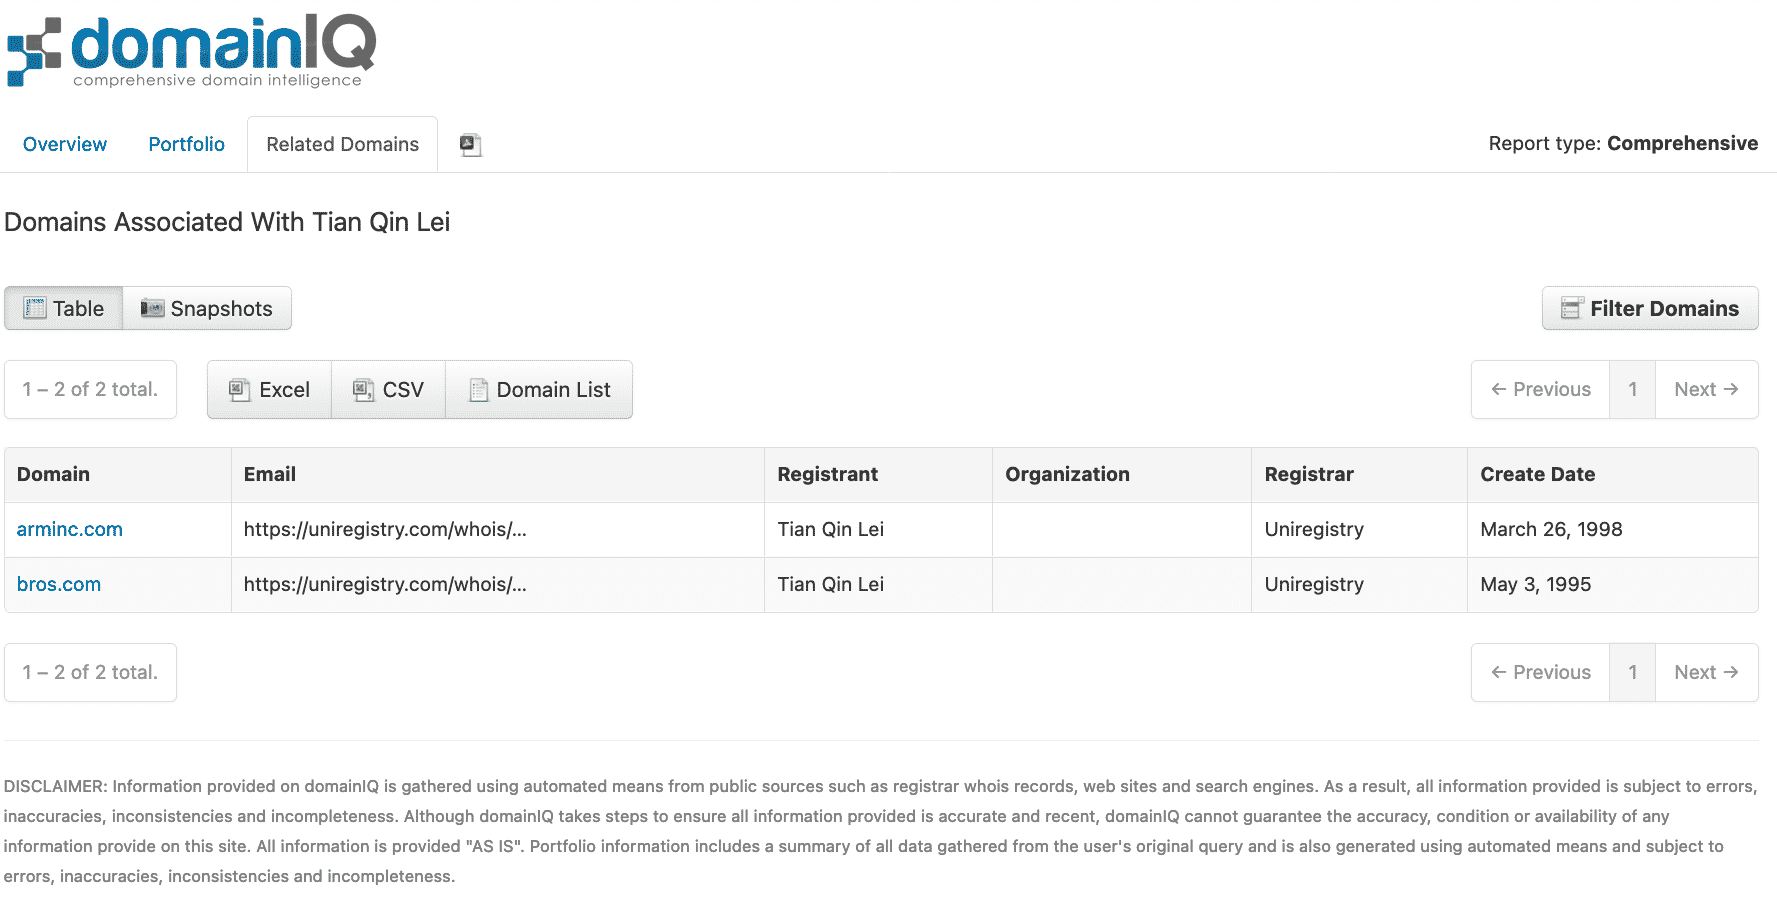Click the bottom '1 – 2 of 2 total.' counter
Image resolution: width=1777 pixels, height=906 pixels.
[x=91, y=672]
